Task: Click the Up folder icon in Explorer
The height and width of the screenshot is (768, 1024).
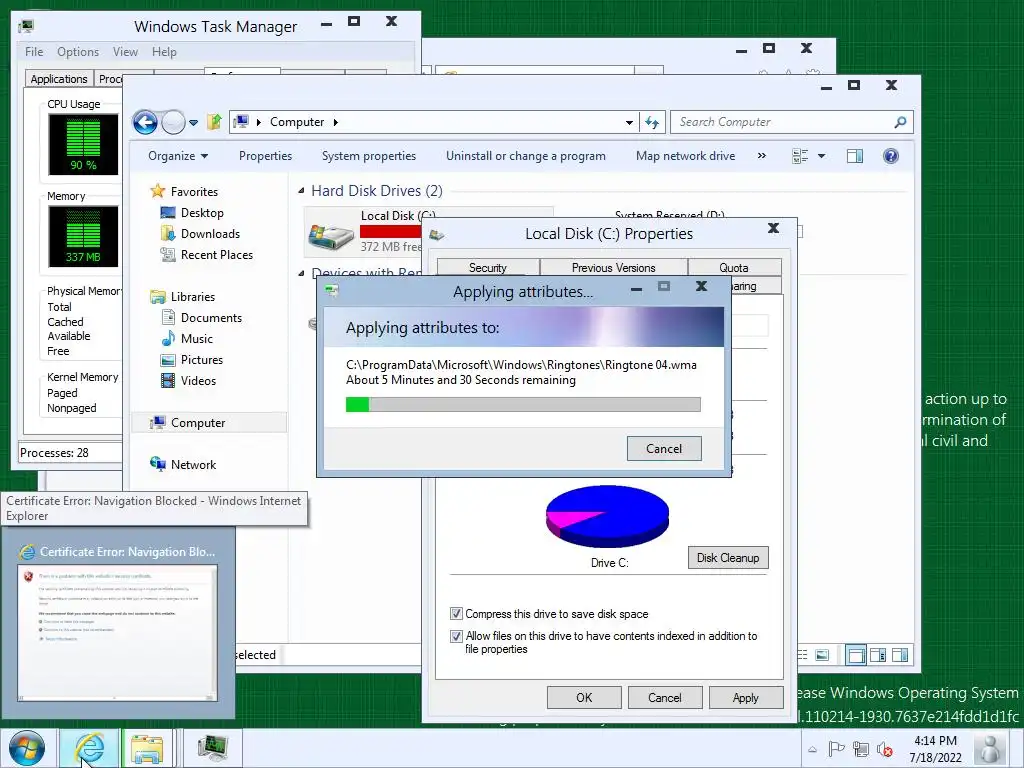Action: pos(214,122)
